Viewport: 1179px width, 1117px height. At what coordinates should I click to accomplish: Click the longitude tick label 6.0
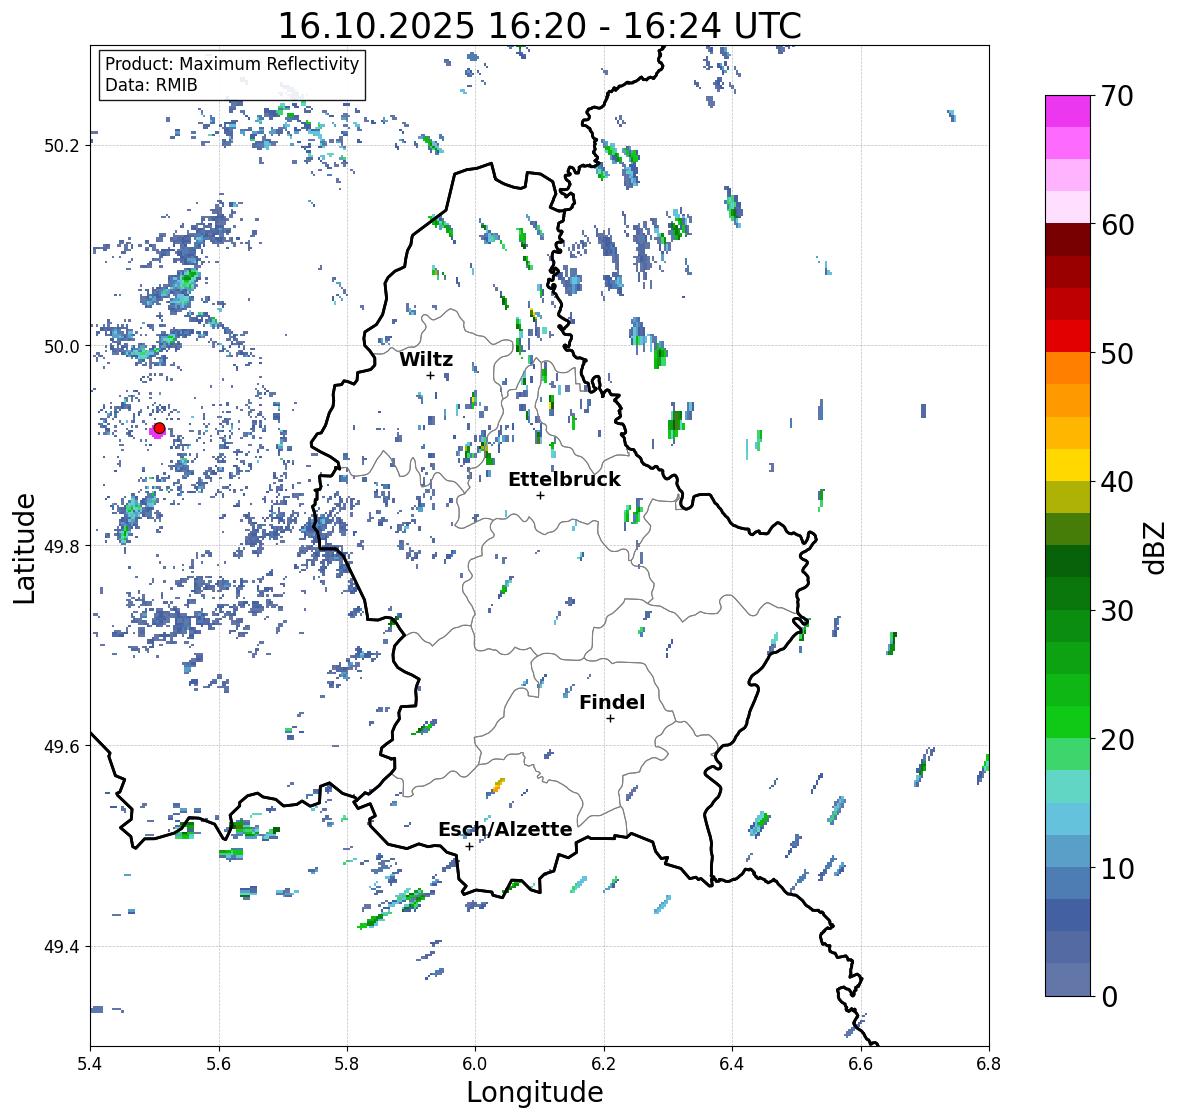[x=475, y=1064]
